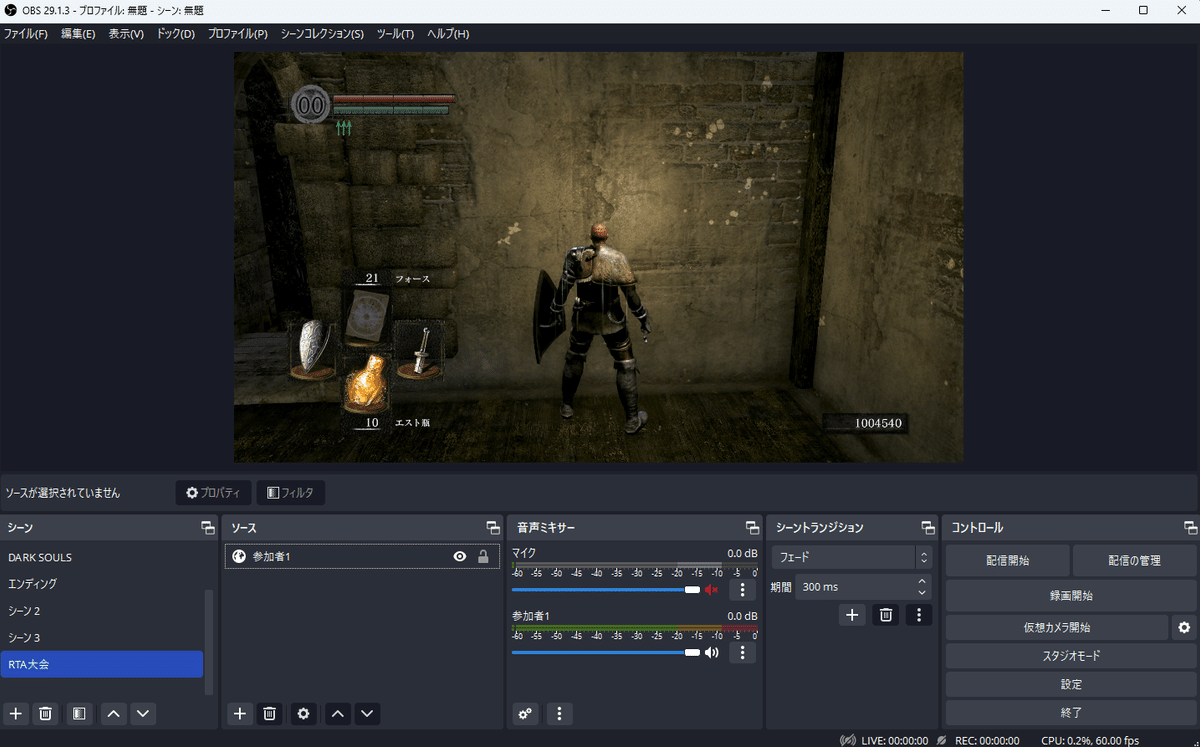
Task: Click the 期間 duration stepper arrows
Action: click(x=921, y=587)
